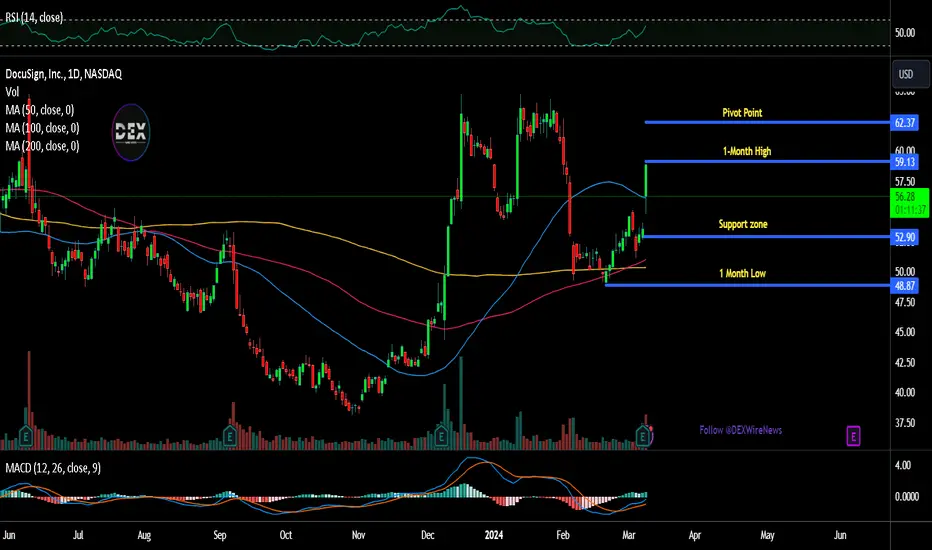Open the March earnings E marker

[643, 436]
